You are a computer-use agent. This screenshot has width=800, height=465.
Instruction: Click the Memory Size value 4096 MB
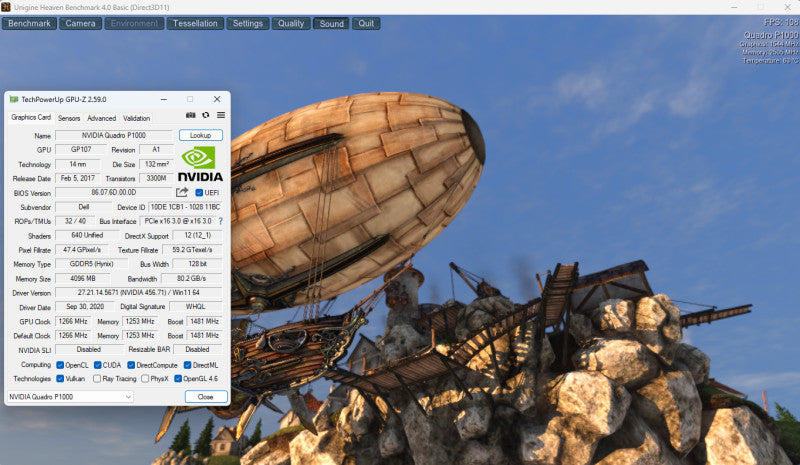point(83,278)
